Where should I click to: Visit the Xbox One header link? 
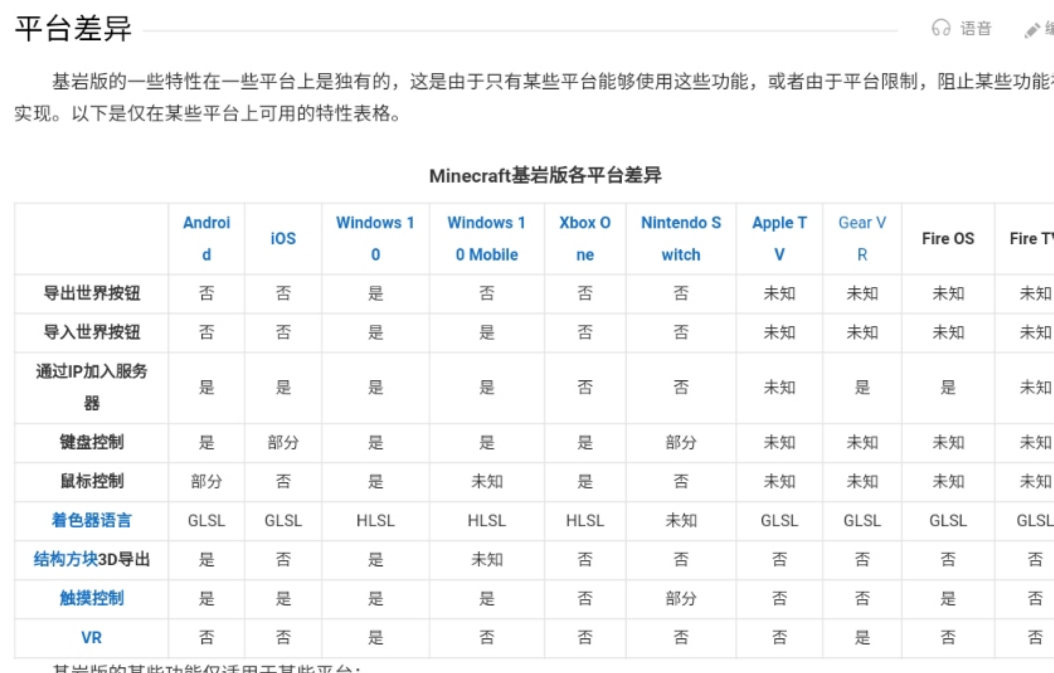coord(585,239)
